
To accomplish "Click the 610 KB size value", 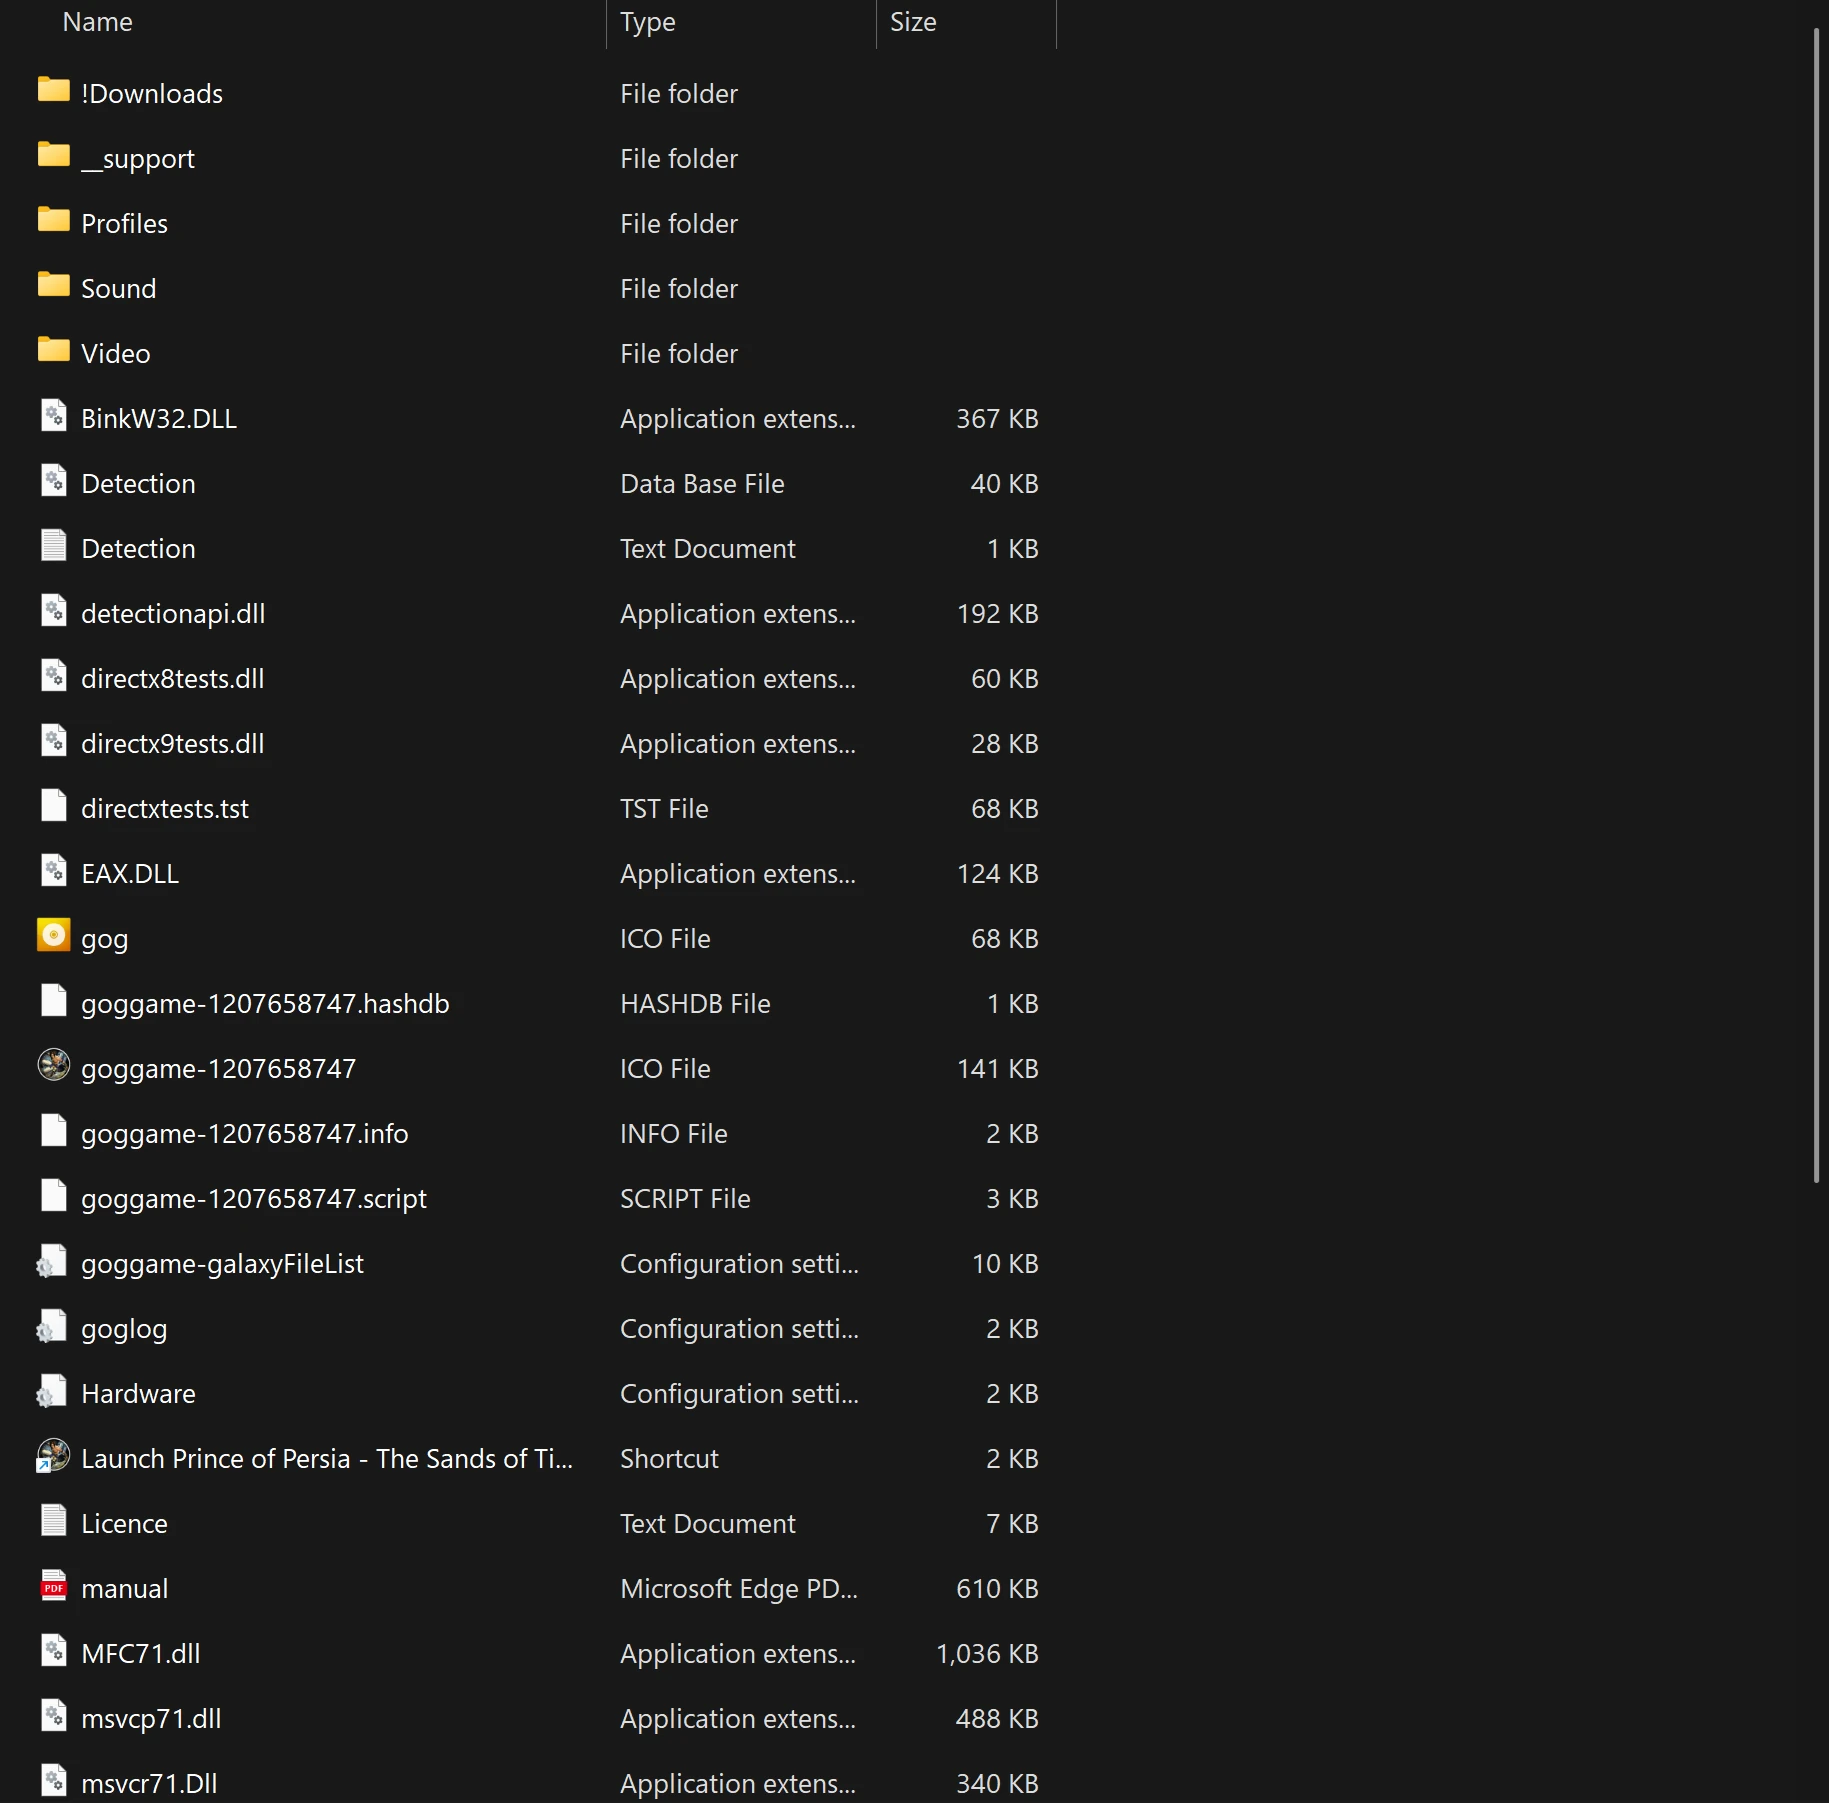I will pyautogui.click(x=997, y=1589).
